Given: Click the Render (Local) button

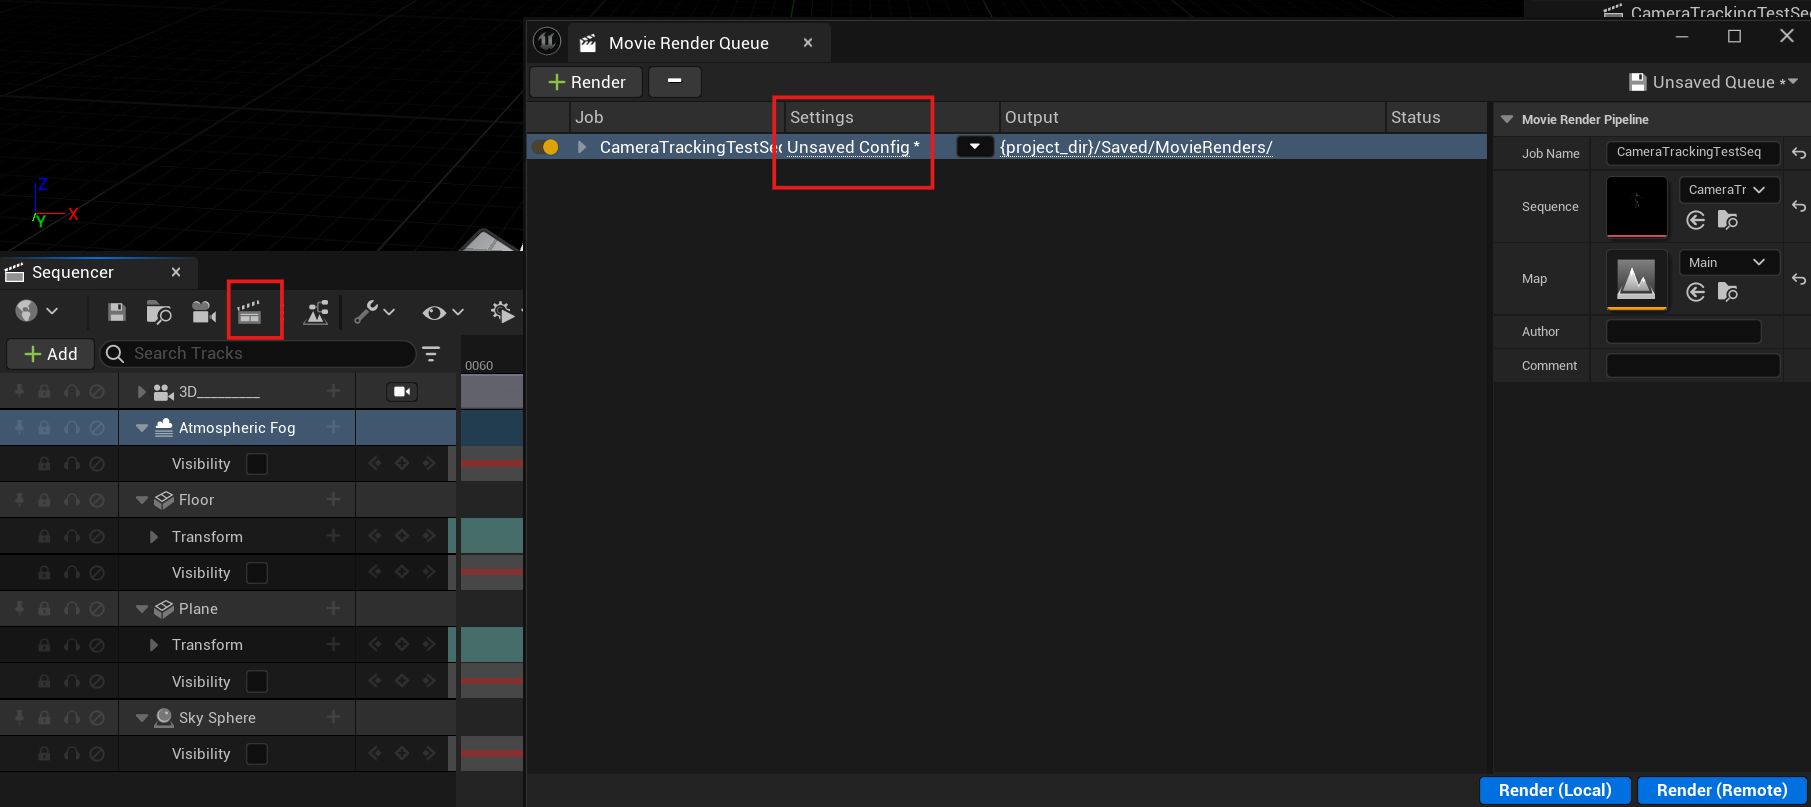Looking at the screenshot, I should click(x=1555, y=790).
